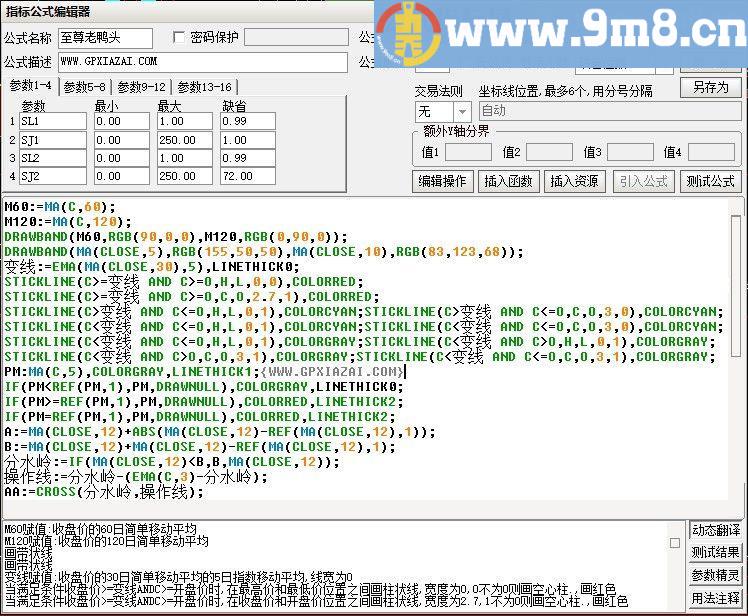This screenshot has height=616, width=748.
Task: Click the line starting 变线:=EMA(MA(CLOSE,30)
Action: coord(152,267)
